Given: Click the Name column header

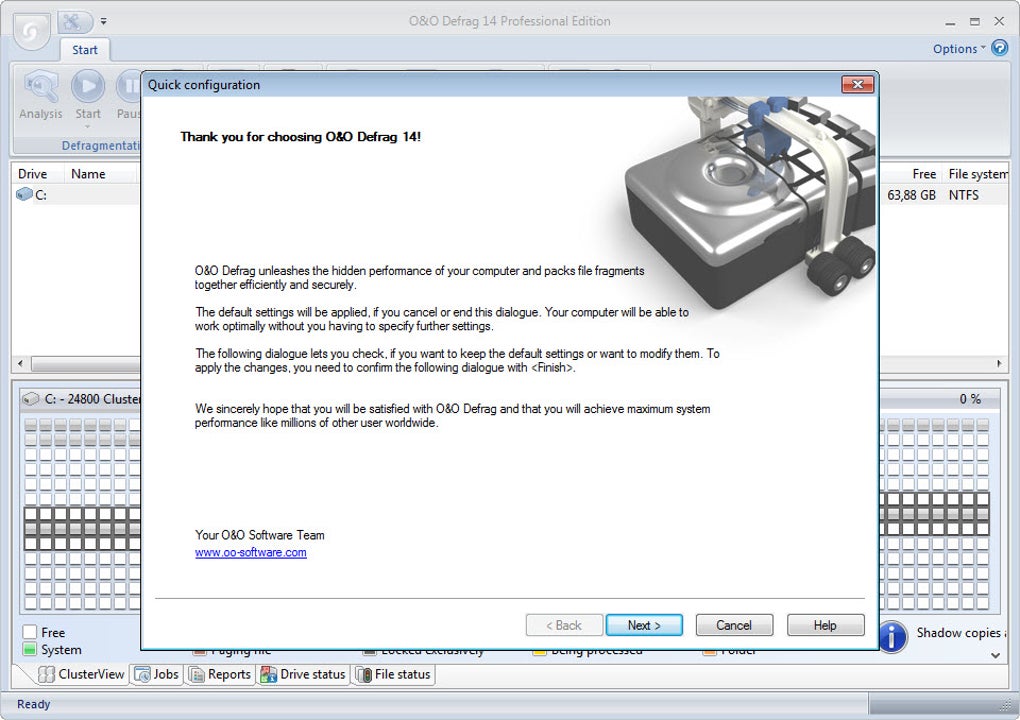Looking at the screenshot, I should pyautogui.click(x=88, y=174).
